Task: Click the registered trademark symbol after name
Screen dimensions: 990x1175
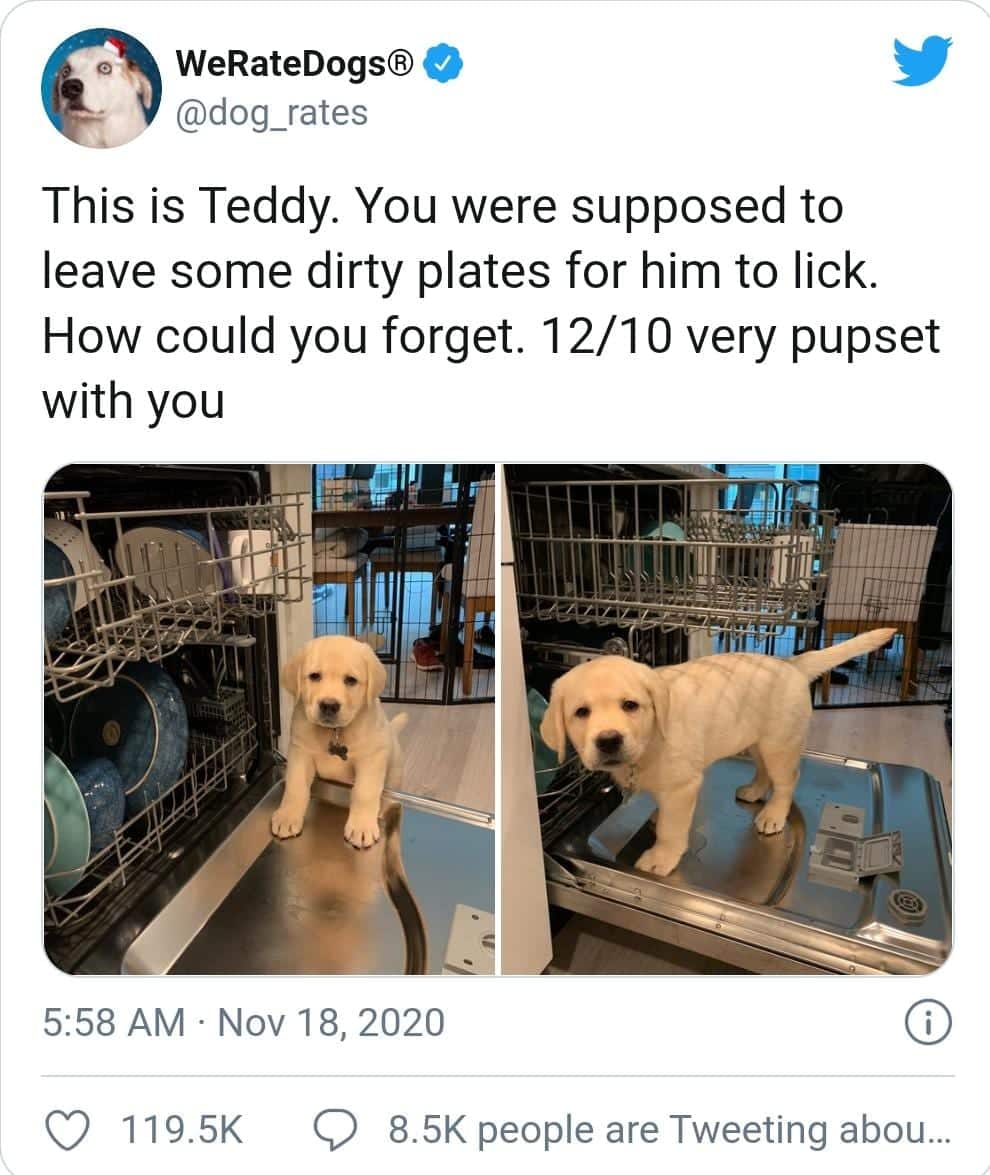Action: pos(402,64)
